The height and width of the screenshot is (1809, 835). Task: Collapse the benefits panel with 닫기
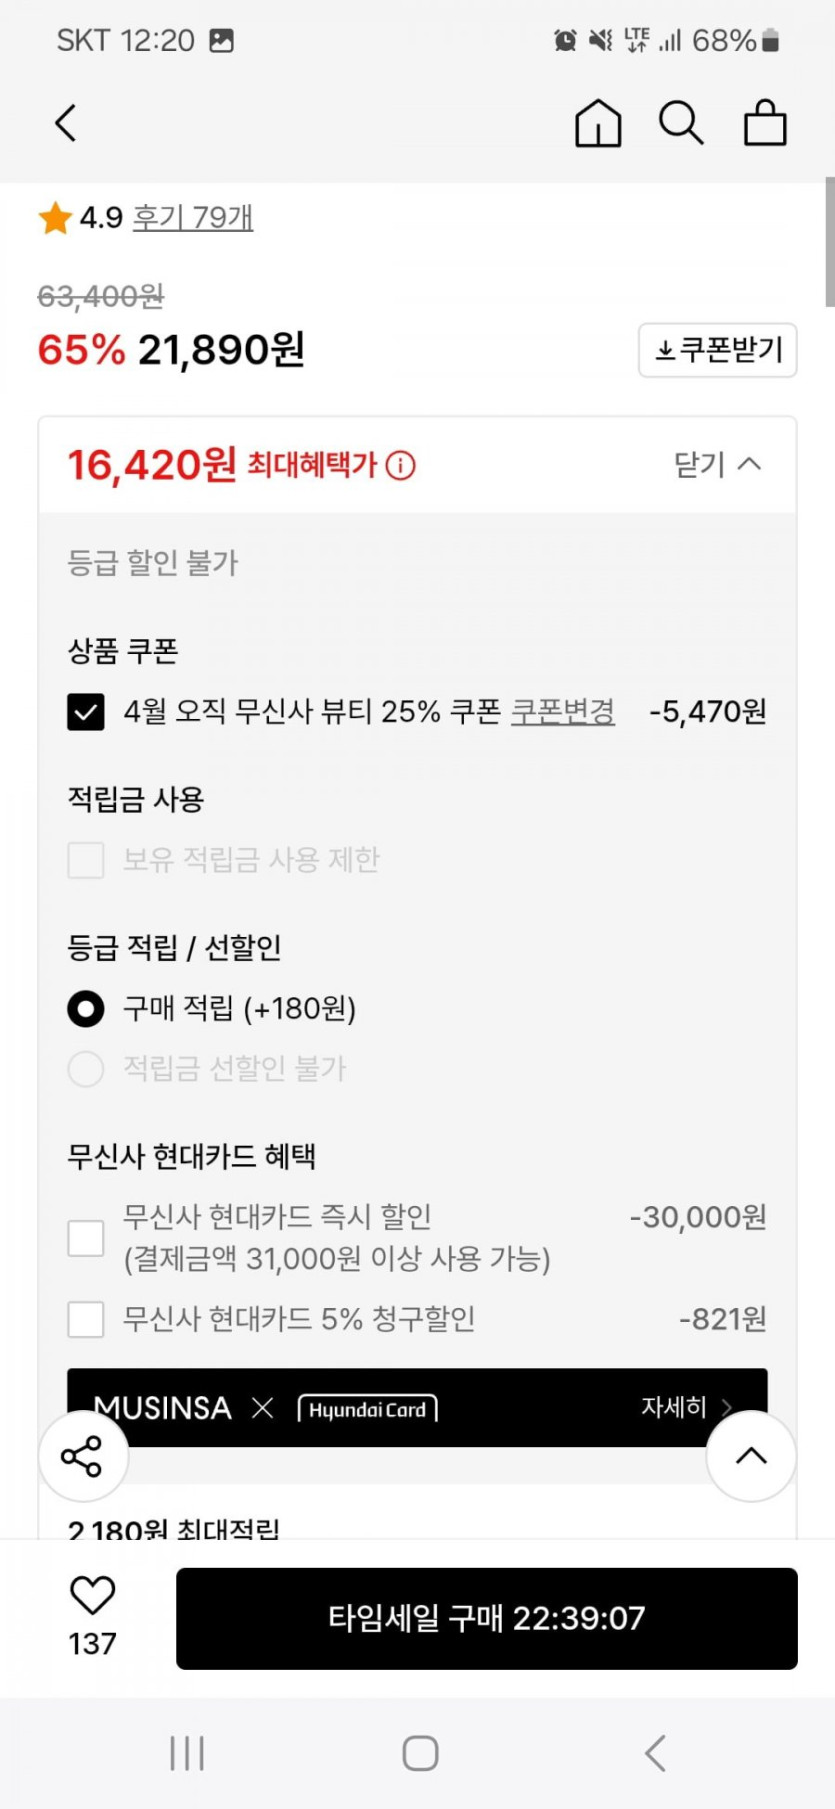pyautogui.click(x=717, y=465)
